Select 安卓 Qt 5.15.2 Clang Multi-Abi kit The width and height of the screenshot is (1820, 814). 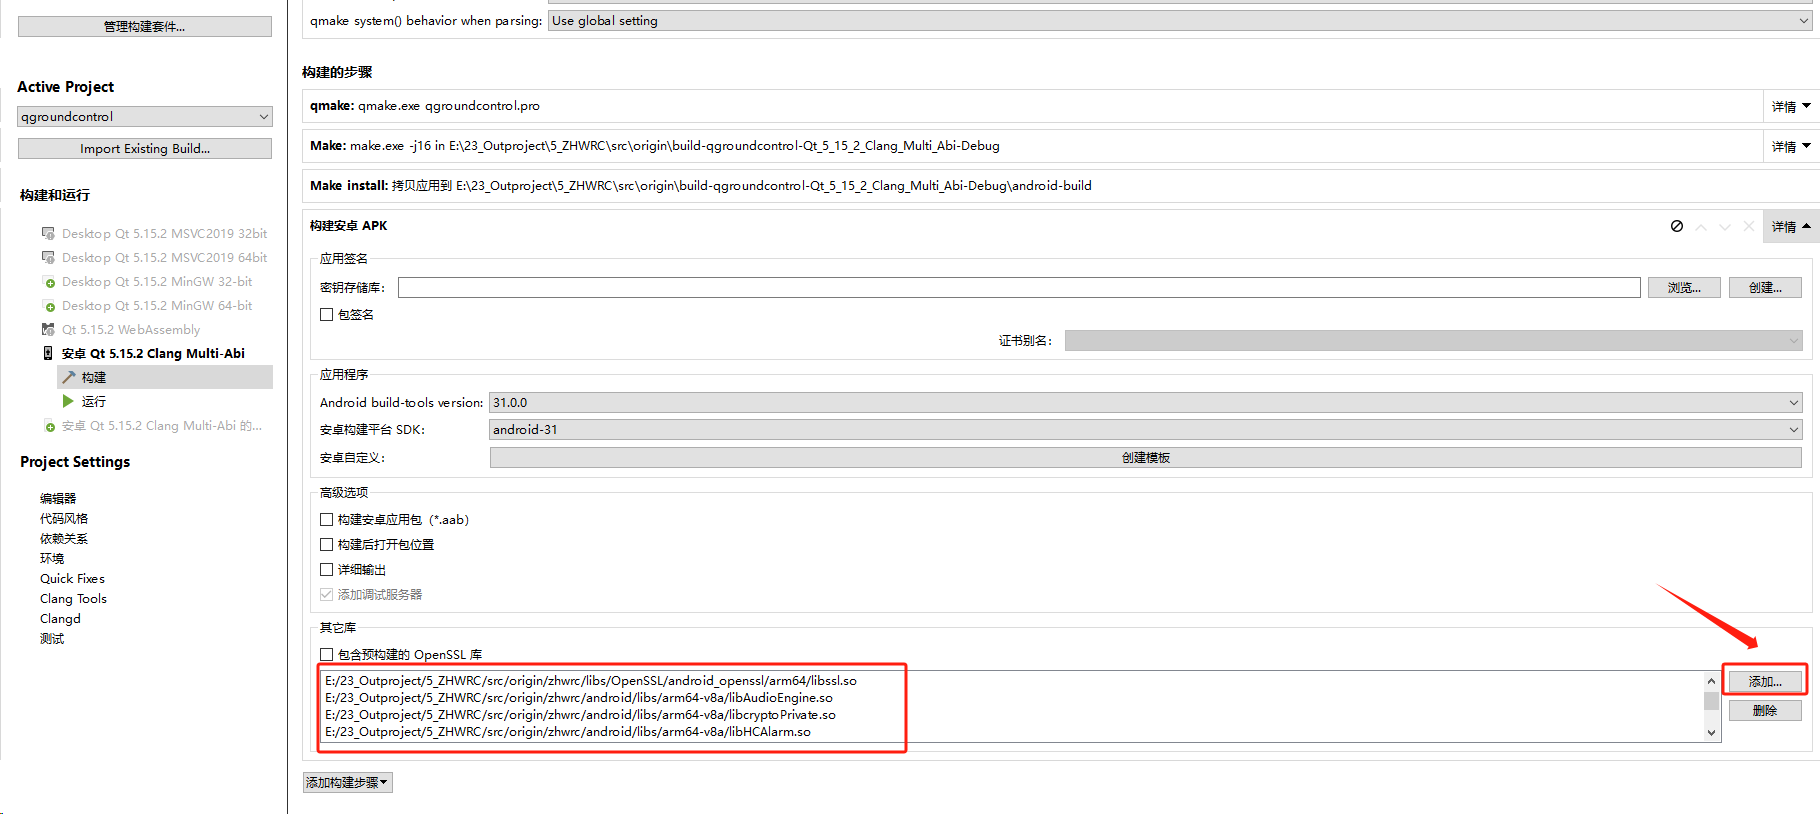pyautogui.click(x=153, y=353)
